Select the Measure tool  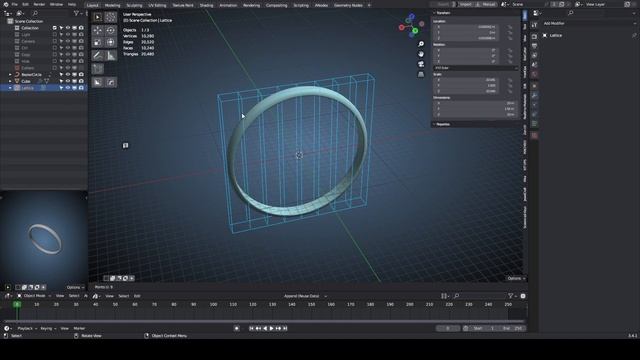pyautogui.click(x=111, y=56)
